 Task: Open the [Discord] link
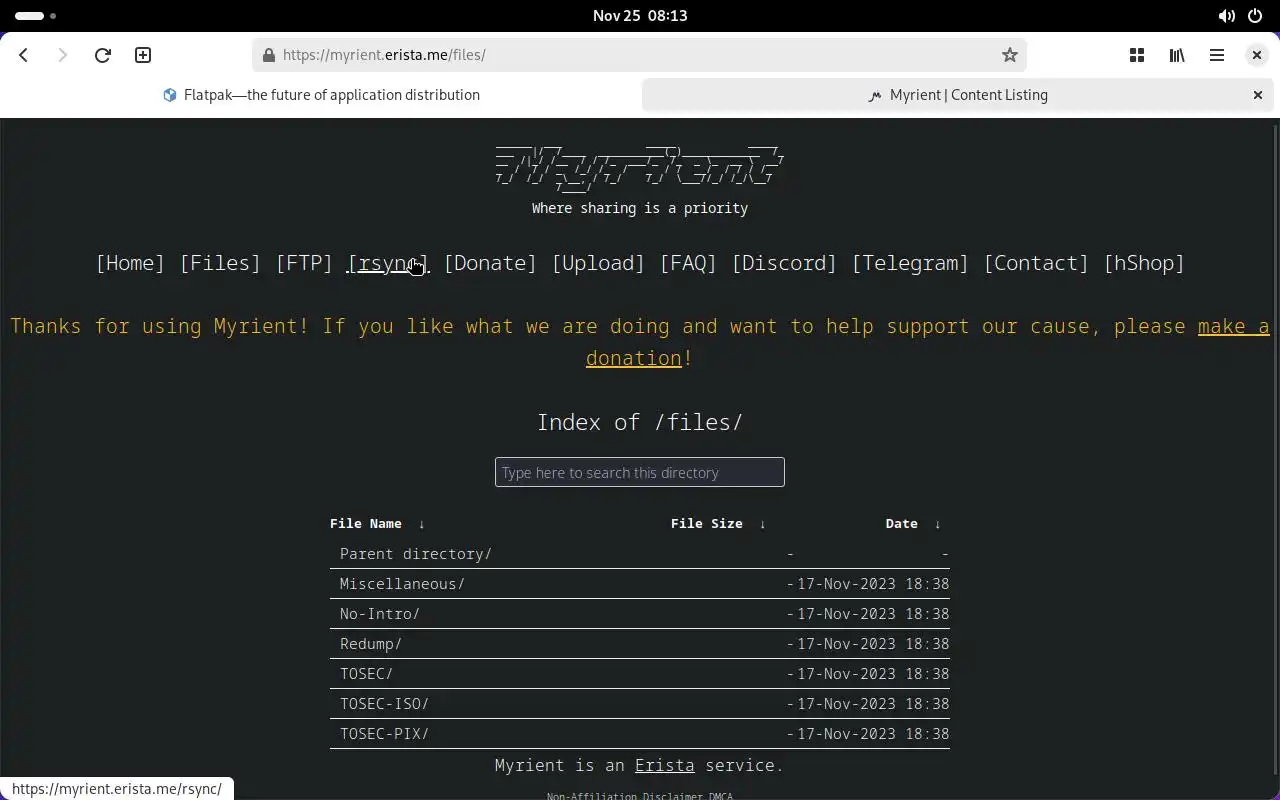click(x=784, y=263)
